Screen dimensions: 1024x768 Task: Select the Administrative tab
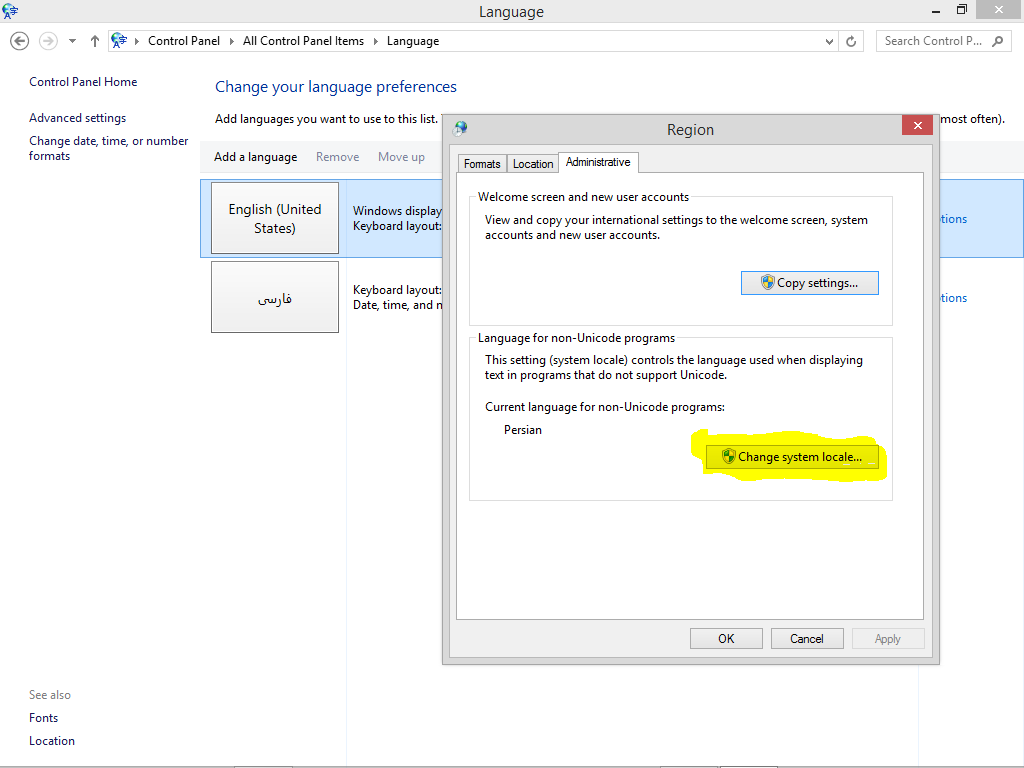(598, 162)
